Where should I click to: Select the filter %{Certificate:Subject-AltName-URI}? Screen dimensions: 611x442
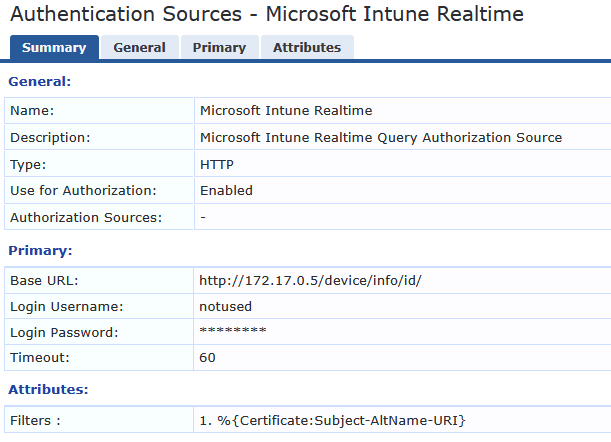pos(341,421)
